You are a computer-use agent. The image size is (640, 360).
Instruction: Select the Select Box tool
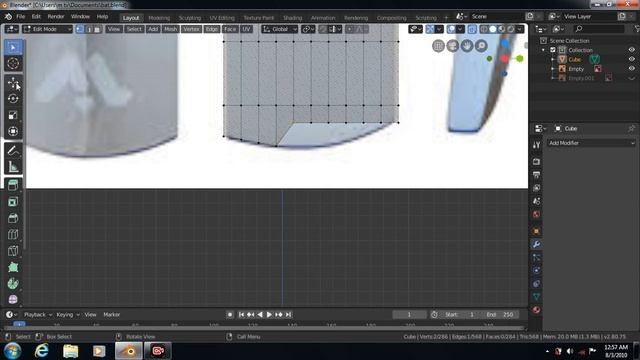click(x=13, y=47)
